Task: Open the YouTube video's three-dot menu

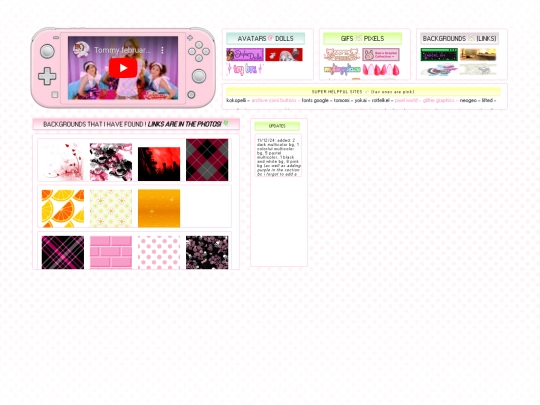Action: tap(162, 50)
